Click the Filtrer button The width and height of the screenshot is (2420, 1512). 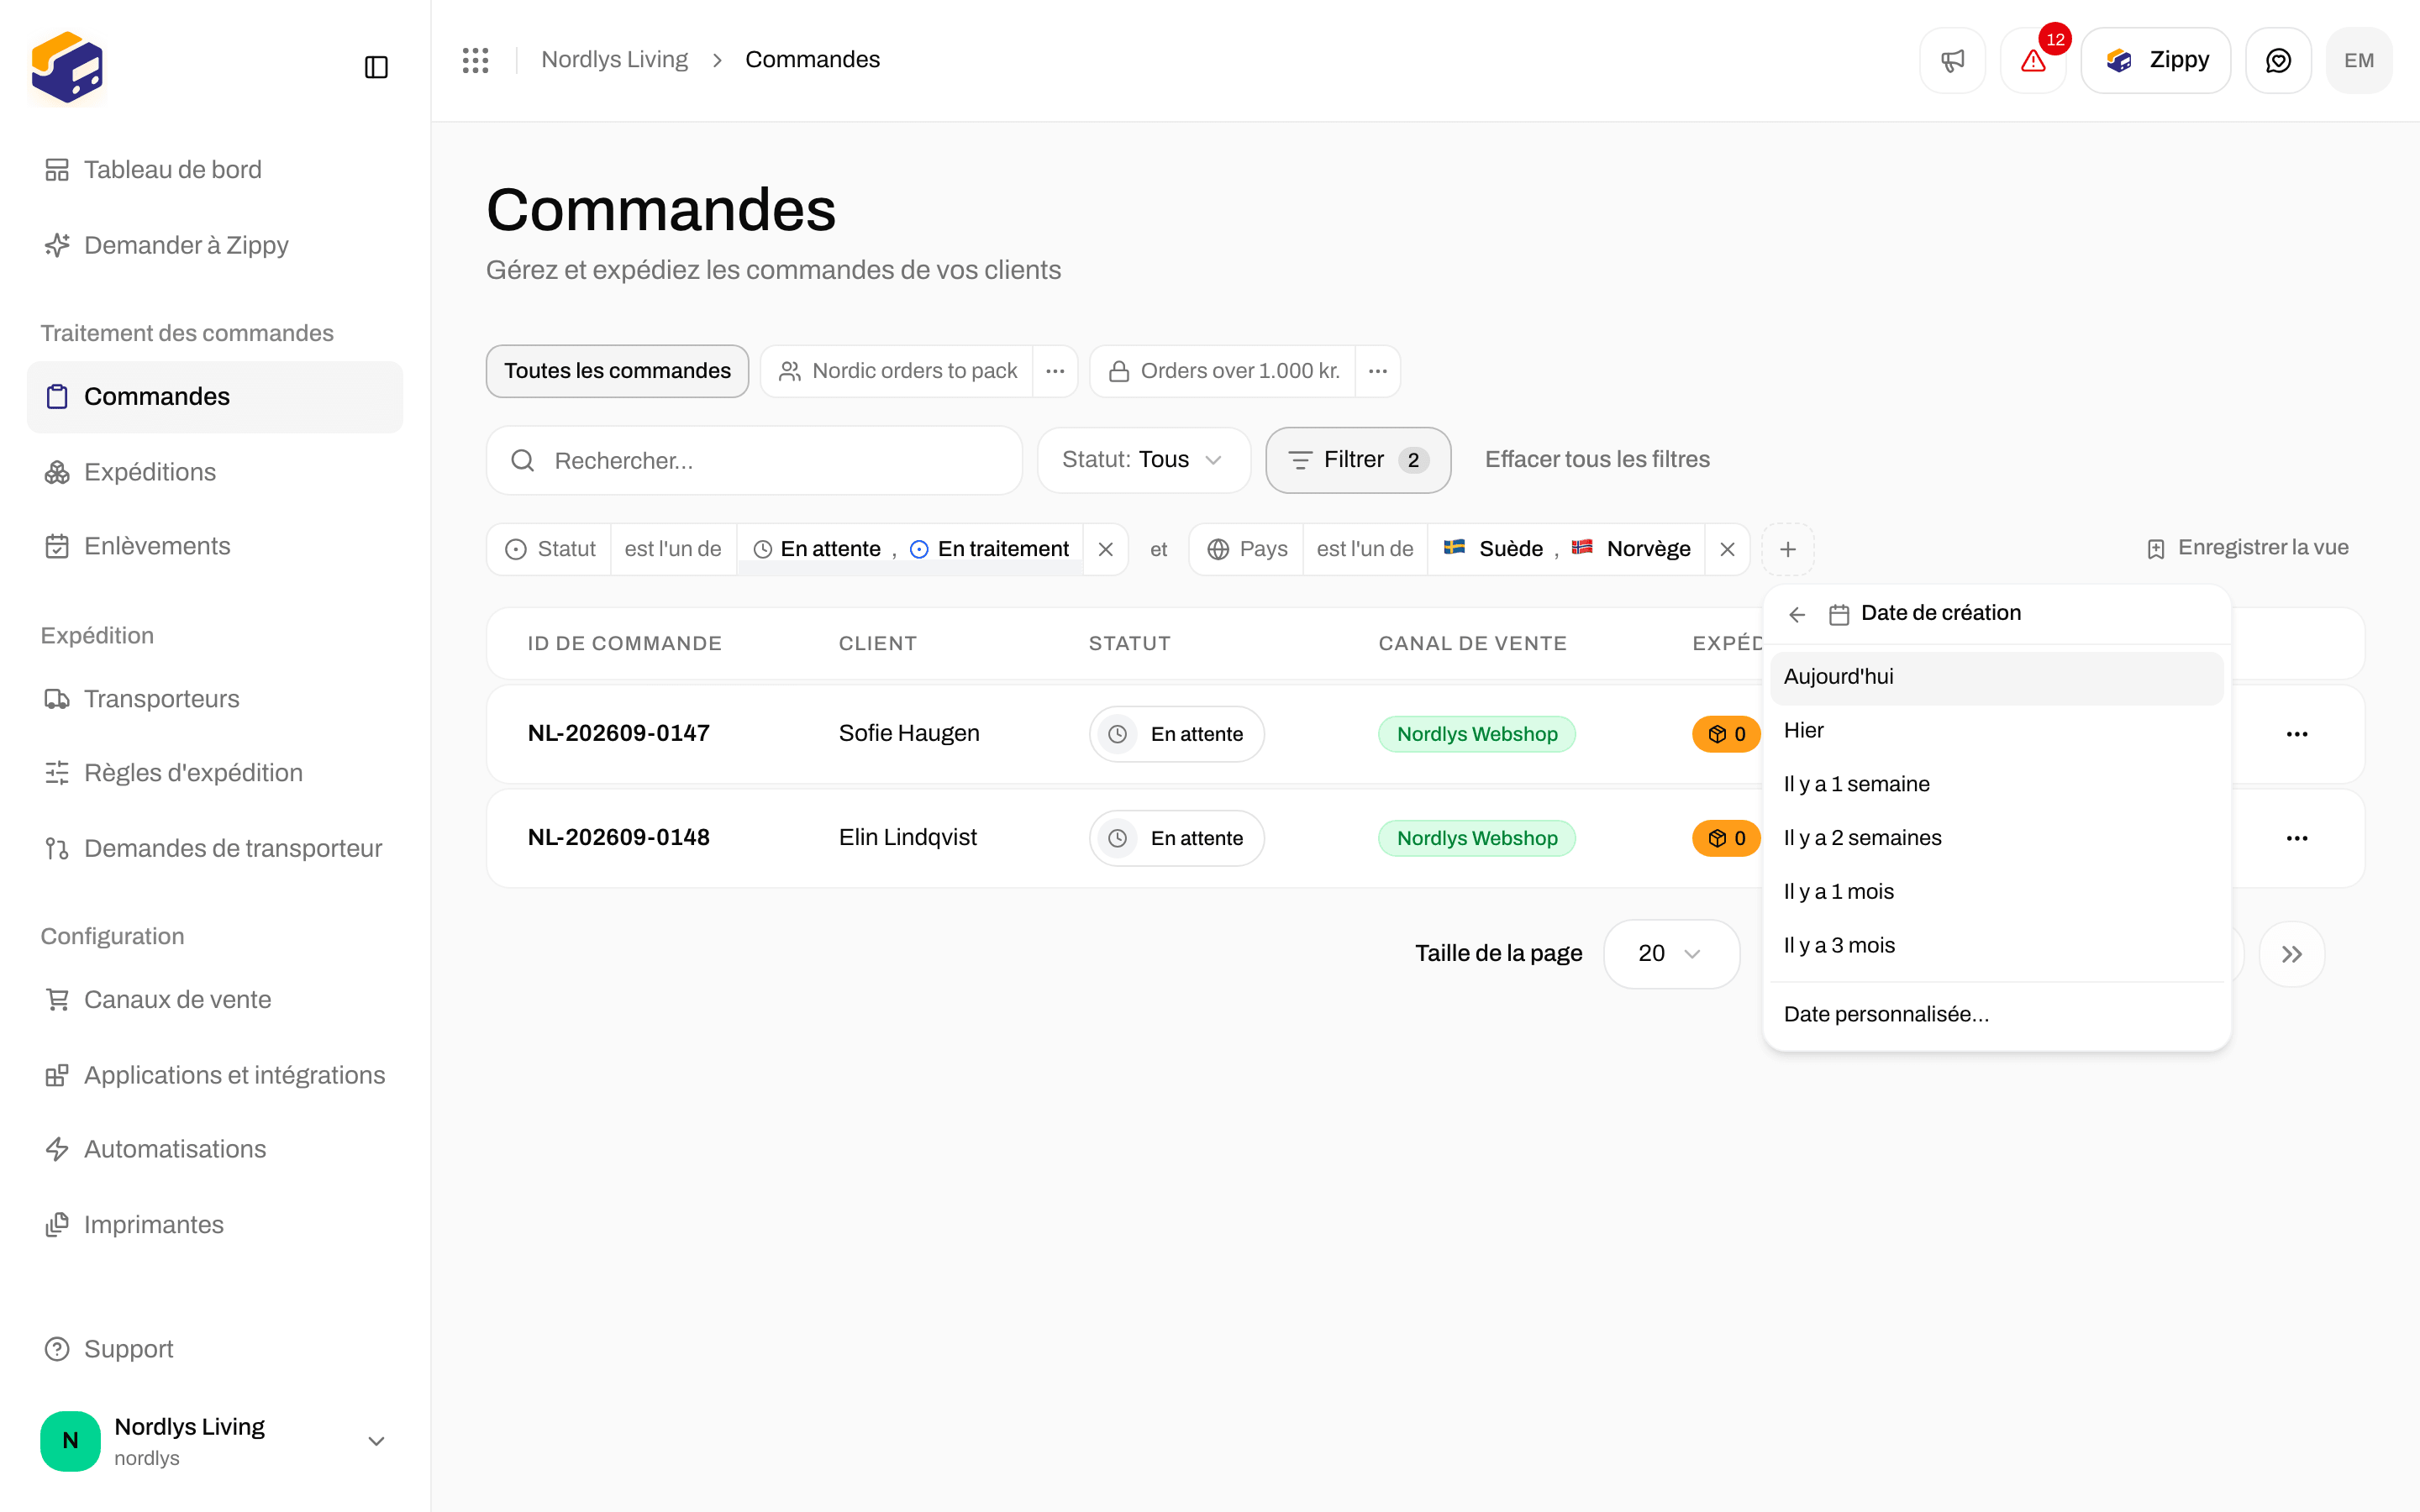click(1358, 460)
